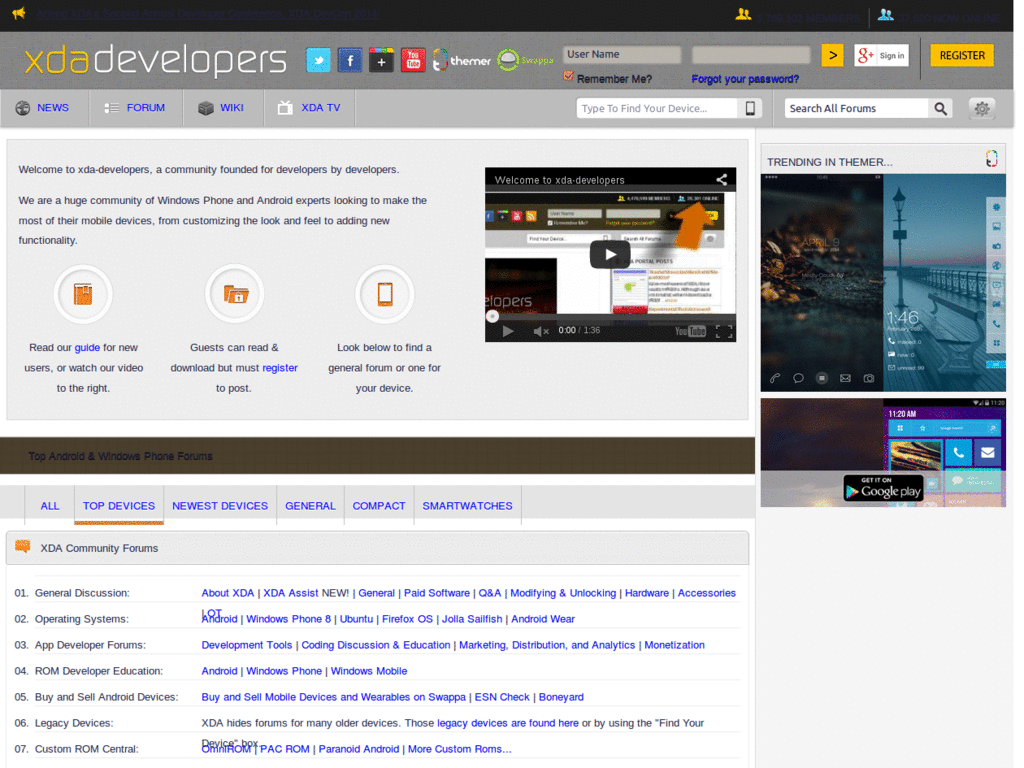Open the gear settings icon
Viewport: 1024px width, 768px height.
(982, 108)
